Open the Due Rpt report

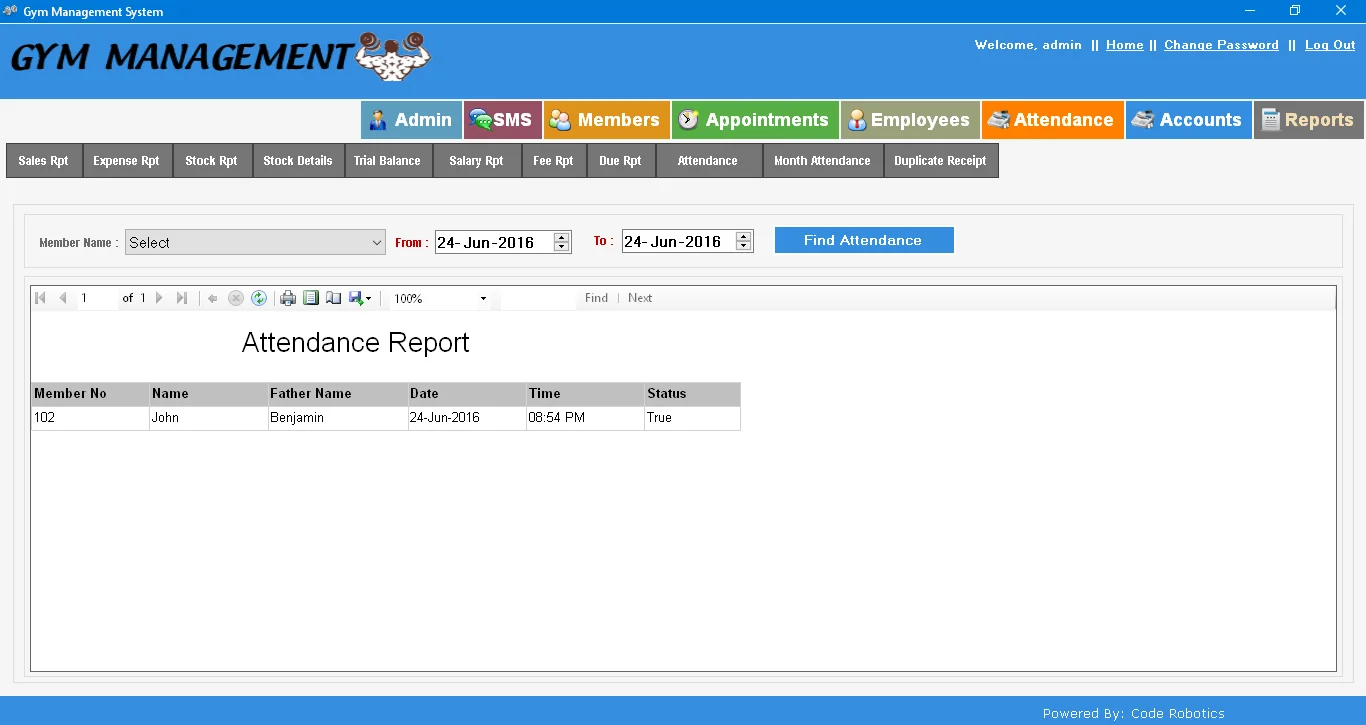(621, 161)
